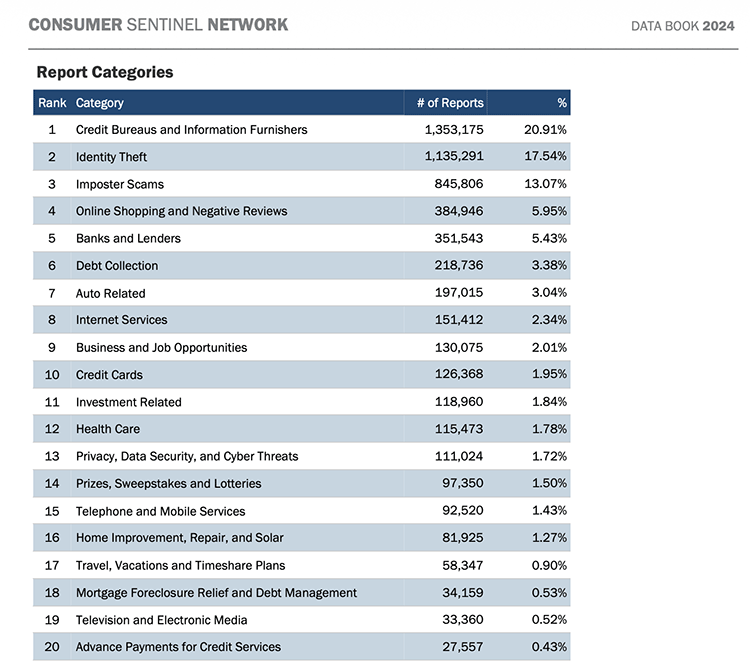Click the % column header

coord(561,103)
